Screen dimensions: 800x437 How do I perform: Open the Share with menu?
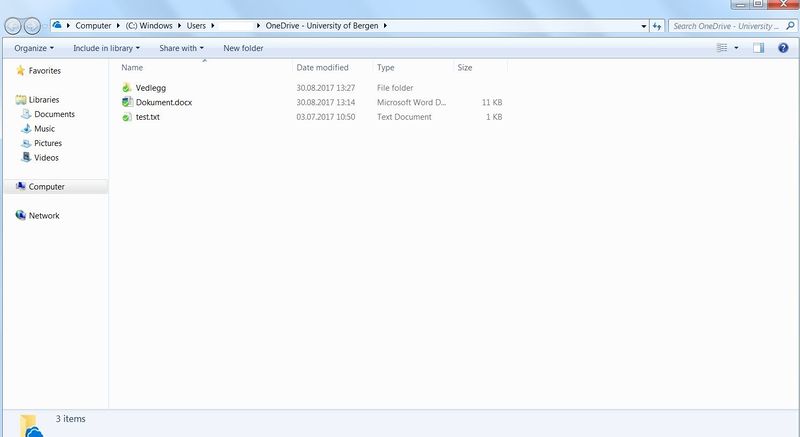[181, 48]
